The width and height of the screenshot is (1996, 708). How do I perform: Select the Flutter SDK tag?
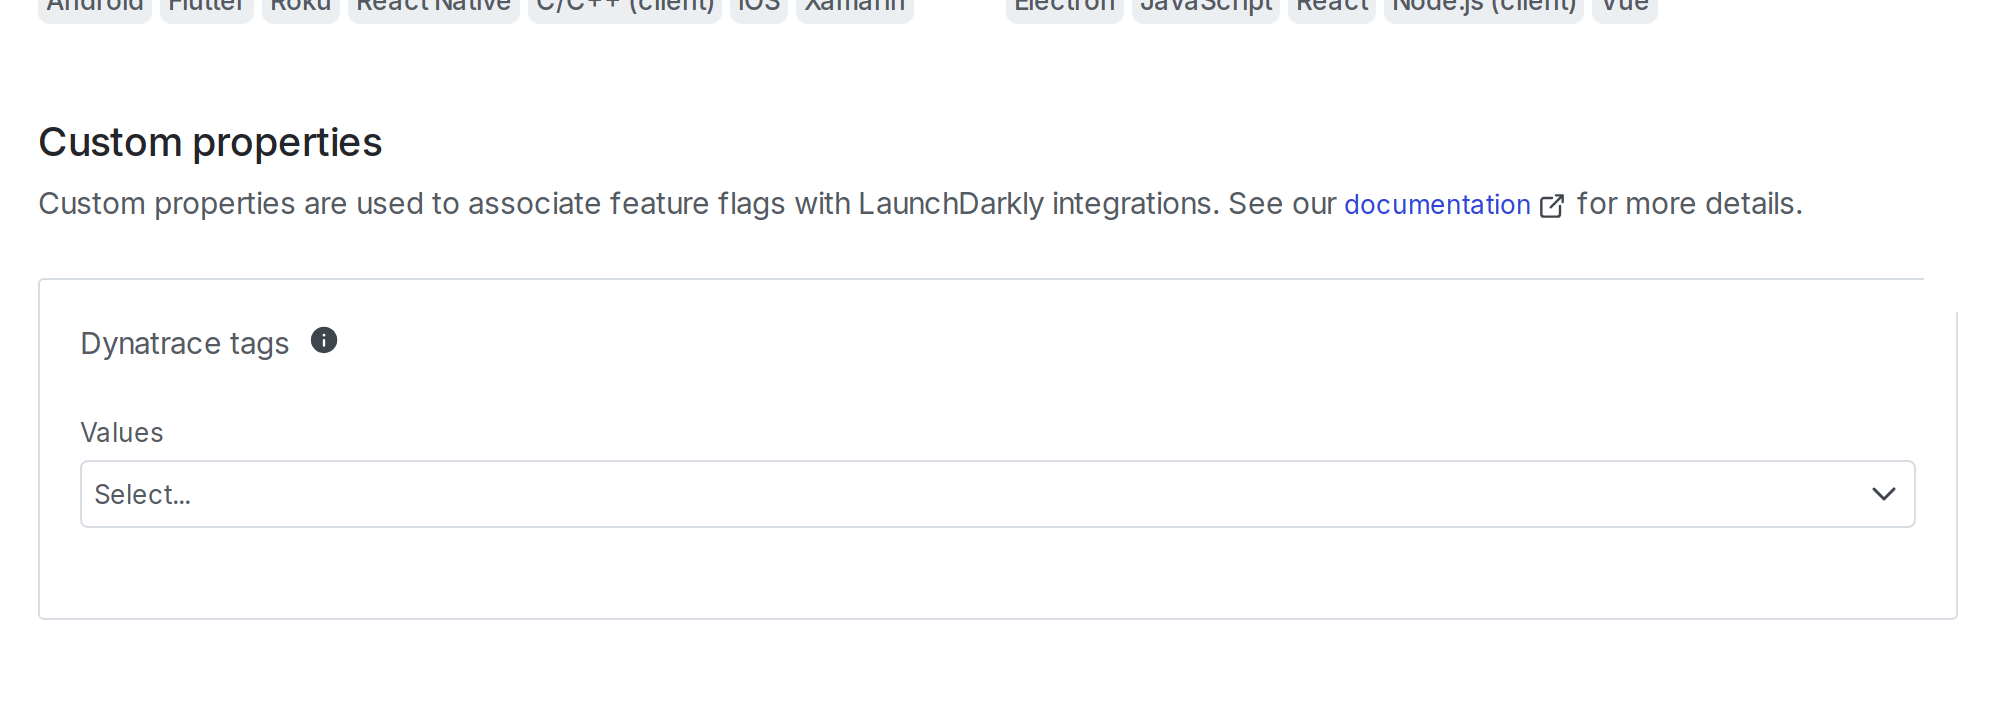[206, 6]
